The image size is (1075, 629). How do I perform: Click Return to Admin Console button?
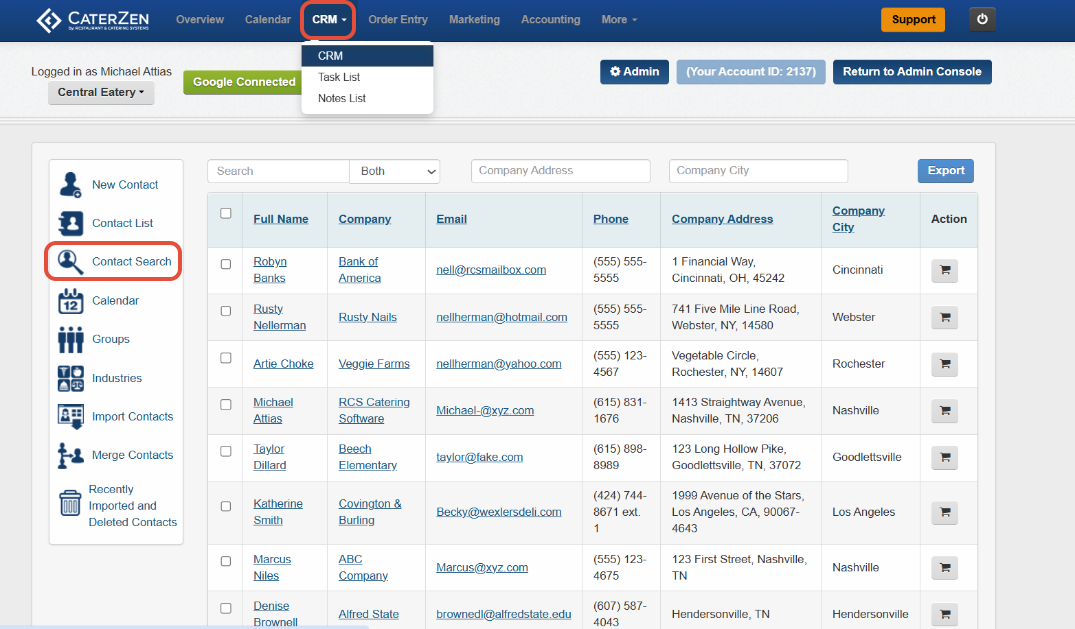(x=912, y=72)
